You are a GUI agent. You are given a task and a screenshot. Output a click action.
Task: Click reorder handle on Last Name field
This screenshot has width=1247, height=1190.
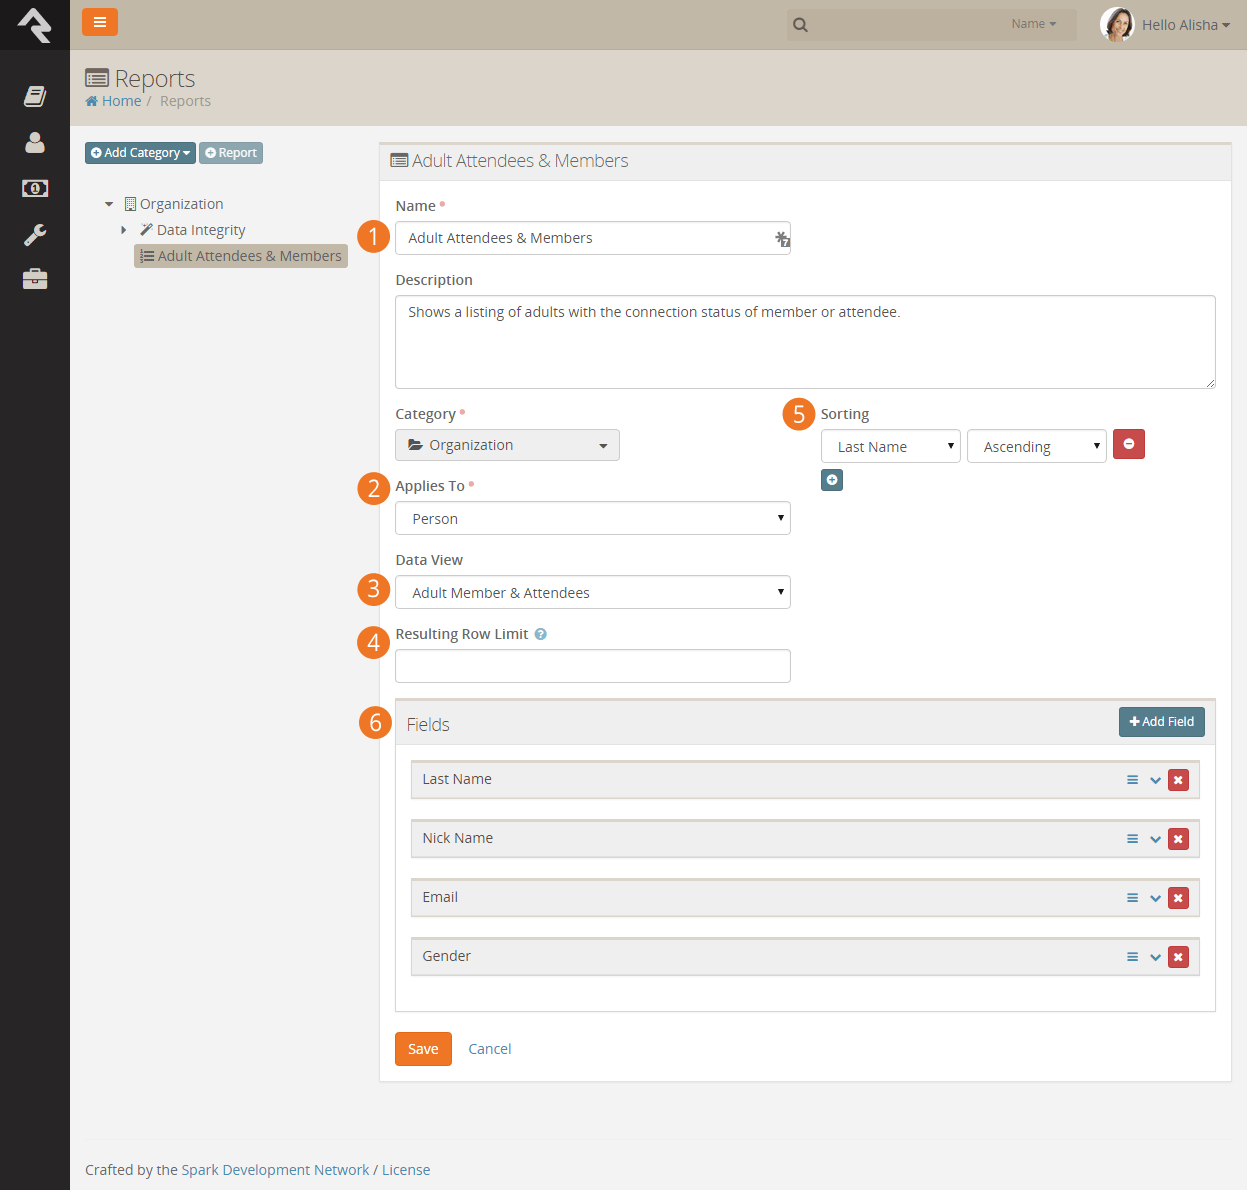(1133, 780)
